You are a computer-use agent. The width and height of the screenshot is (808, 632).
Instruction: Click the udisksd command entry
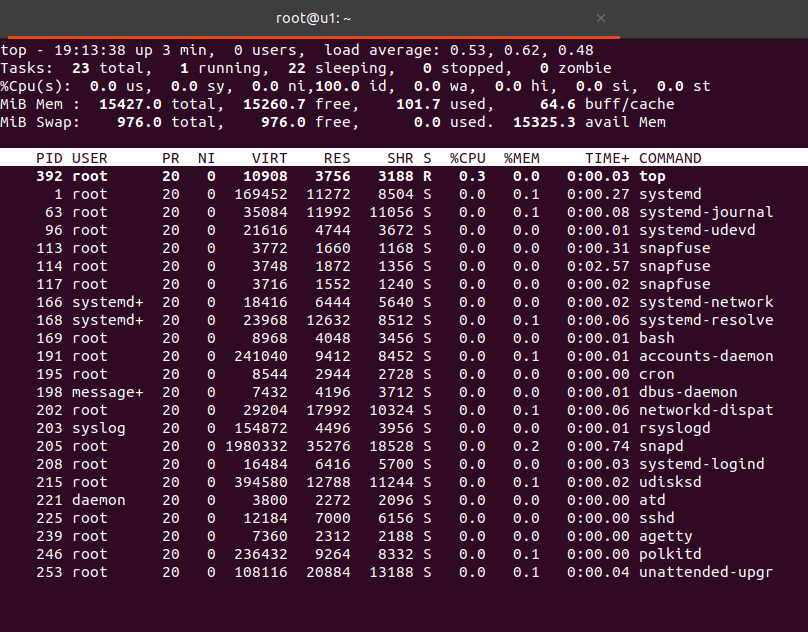click(670, 483)
